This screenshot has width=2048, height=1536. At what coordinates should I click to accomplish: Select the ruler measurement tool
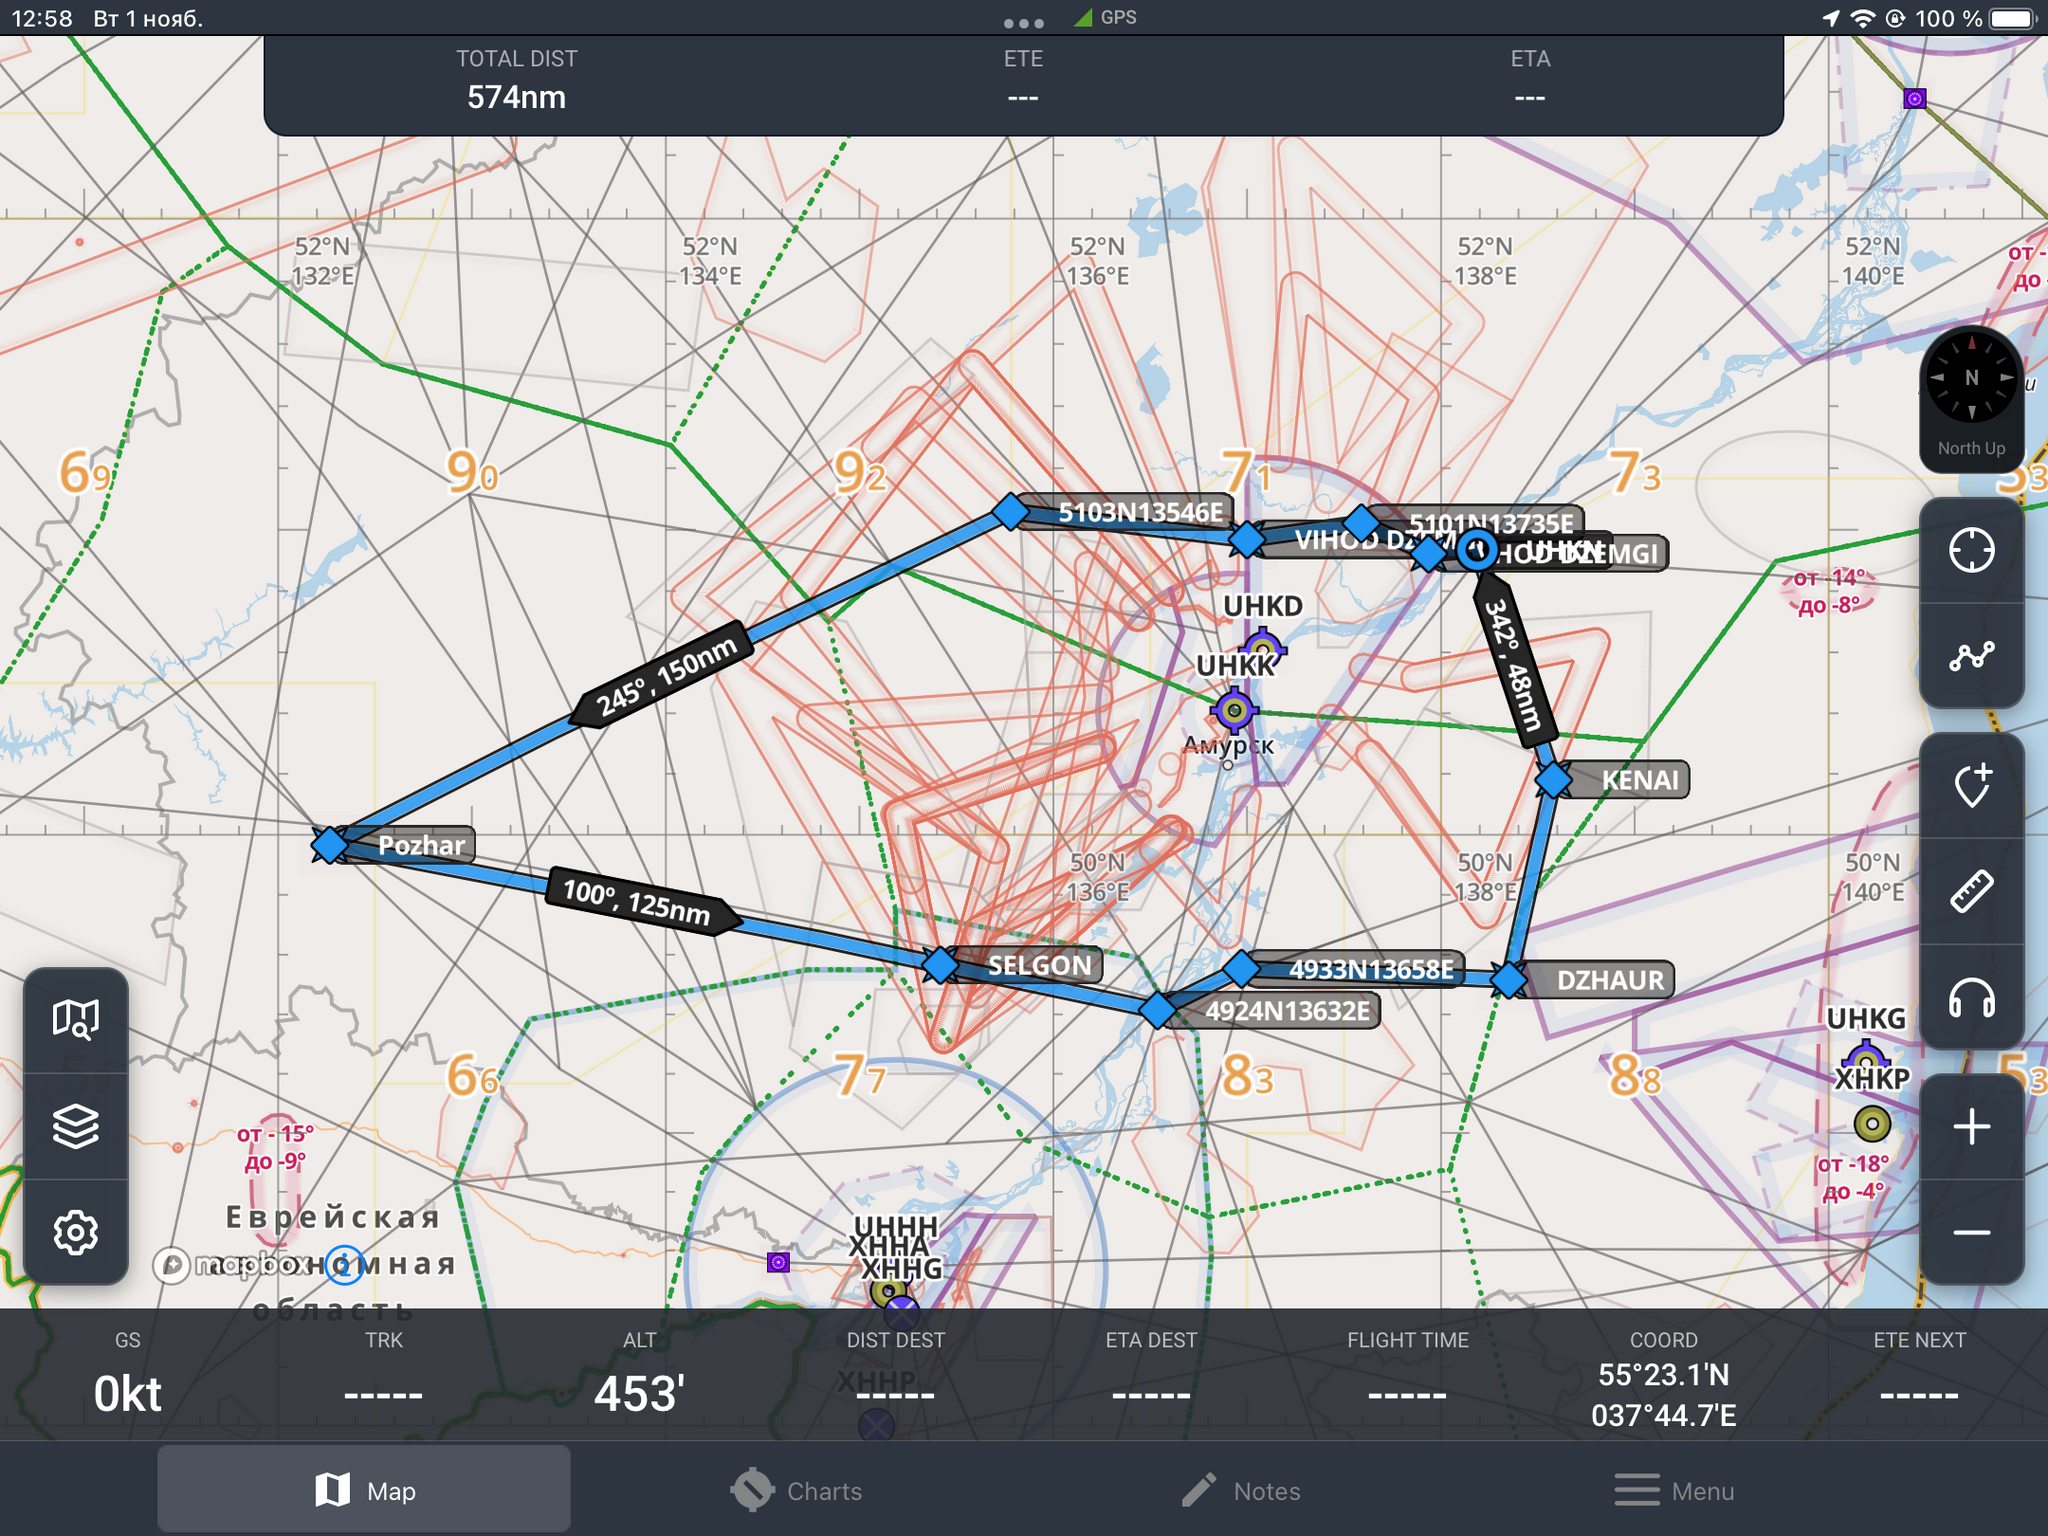tap(1971, 892)
